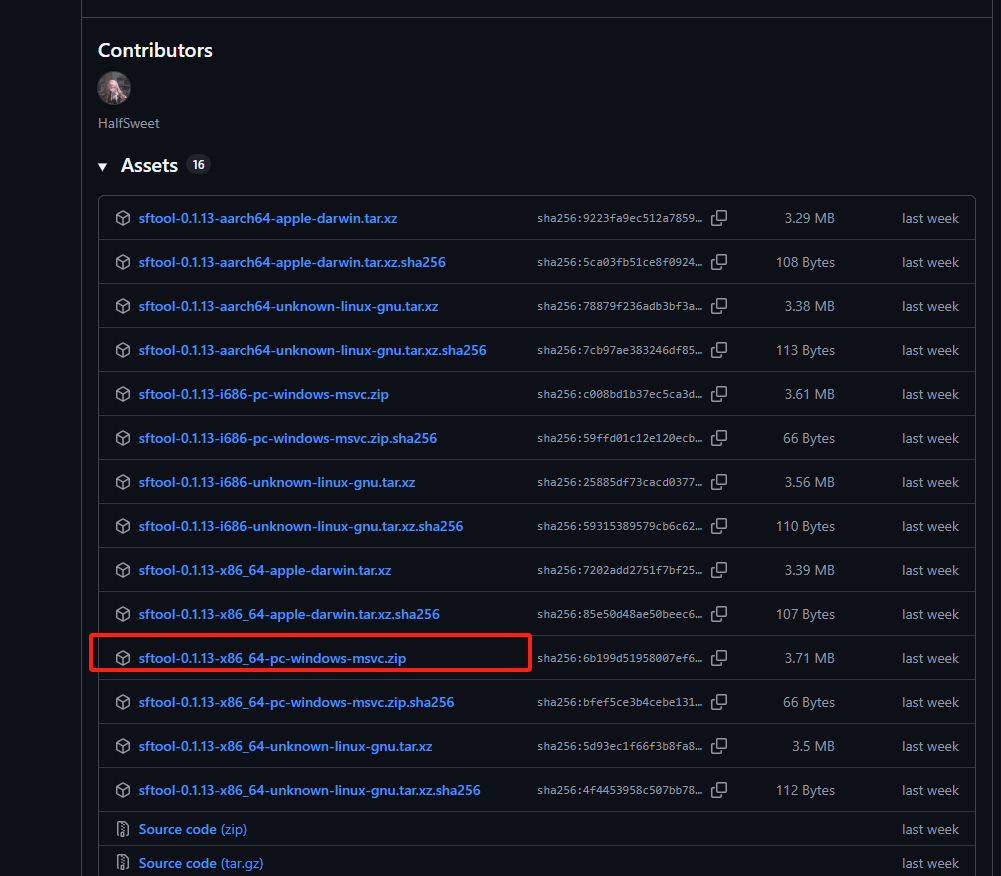Copy sha256 hash for i686-pc-windows-msvc.zip
Image resolution: width=1001 pixels, height=876 pixels.
719,394
